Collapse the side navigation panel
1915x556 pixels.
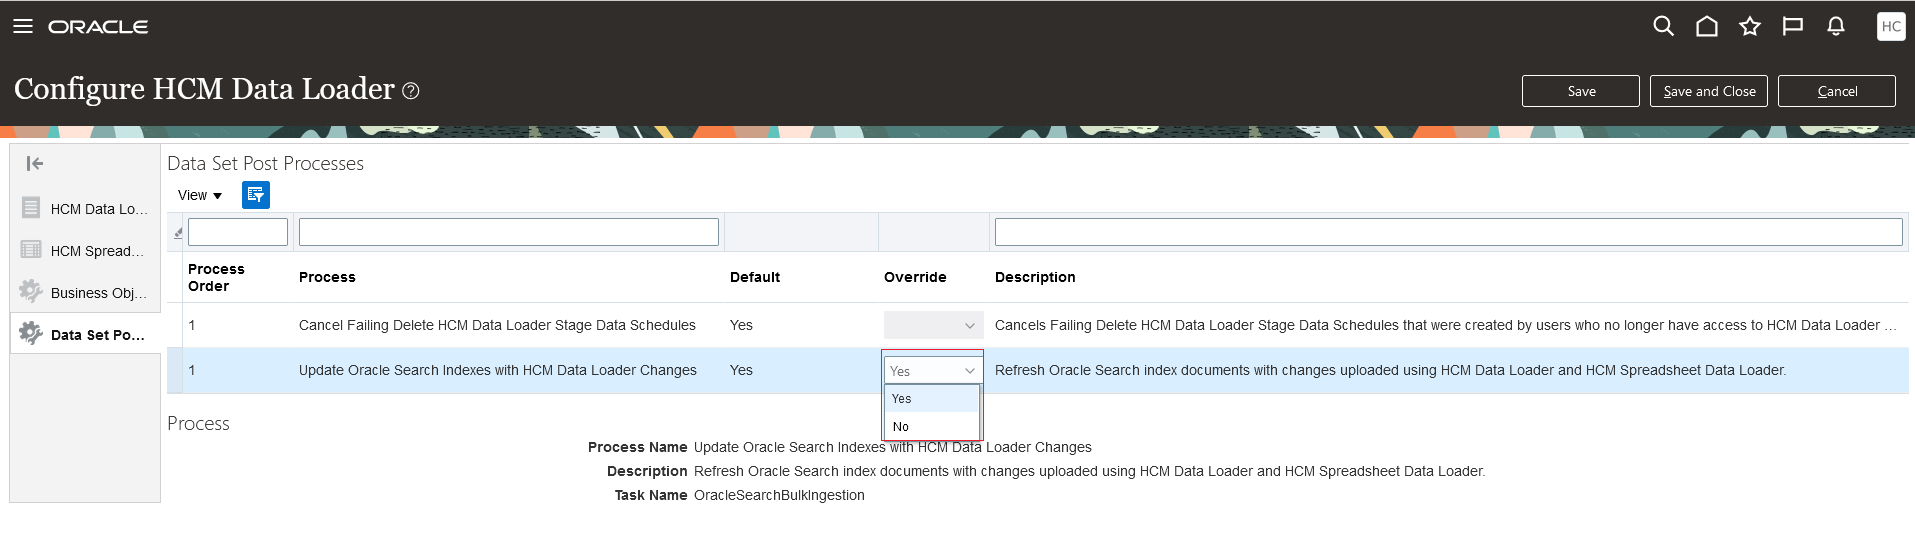tap(35, 164)
